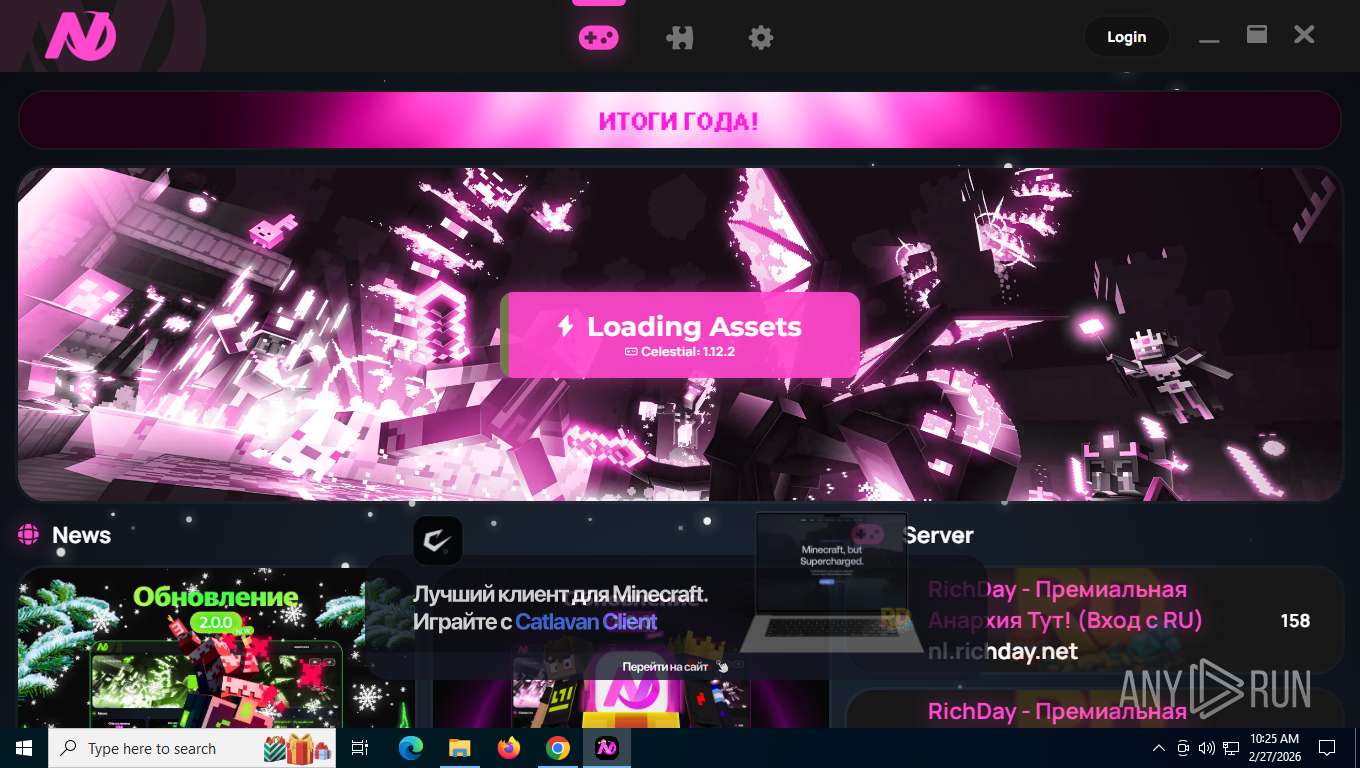Click the launcher taskbar icon
The image size is (1360, 768).
point(607,748)
